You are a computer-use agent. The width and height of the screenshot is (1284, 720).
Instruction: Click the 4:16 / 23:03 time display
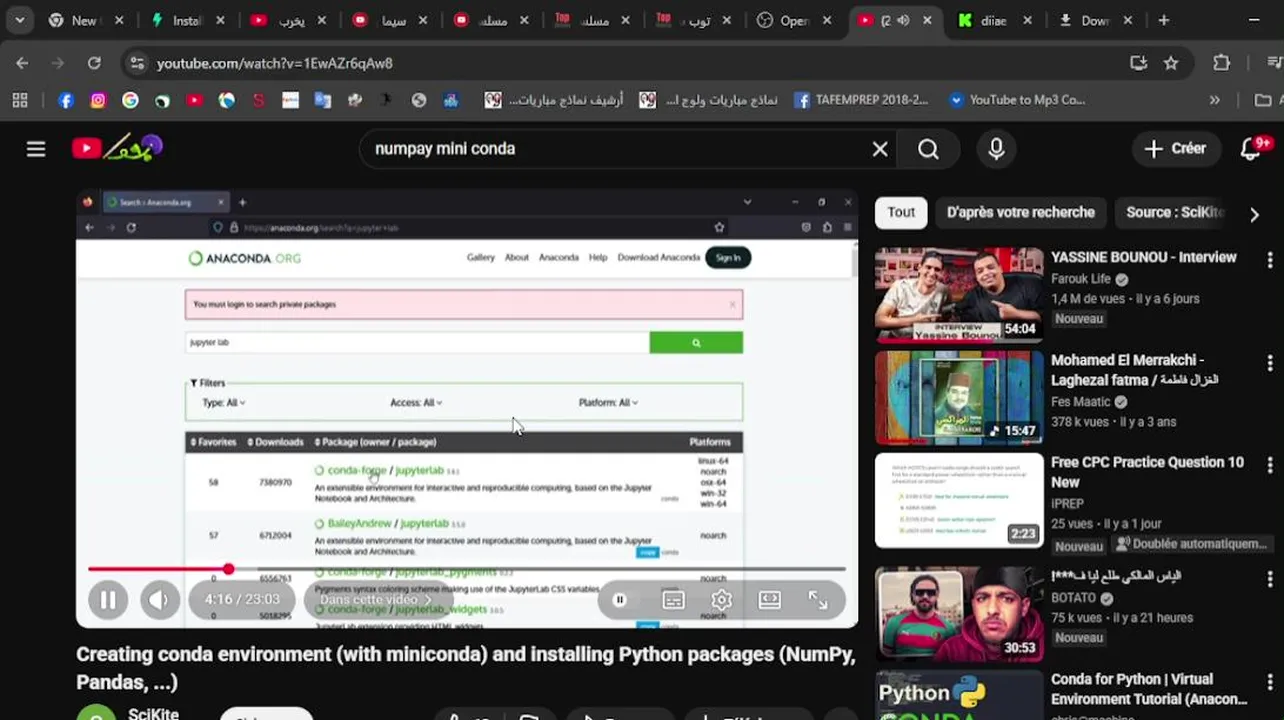pos(242,600)
